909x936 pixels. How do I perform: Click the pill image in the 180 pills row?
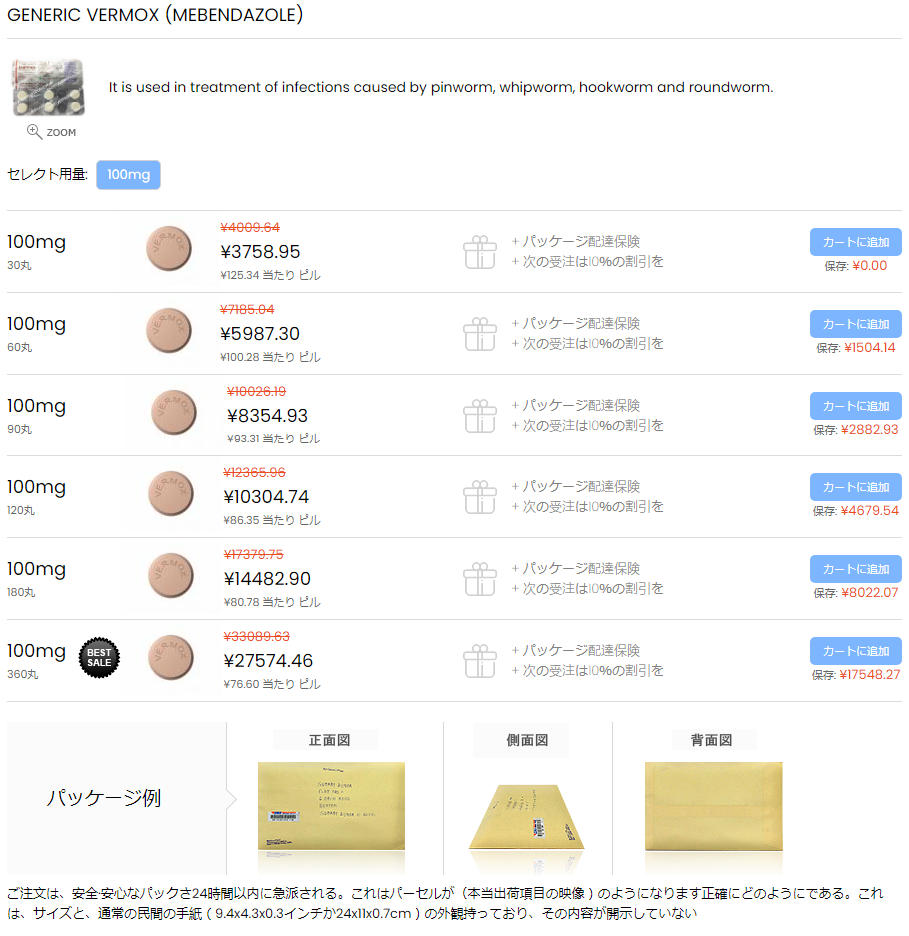coord(171,575)
